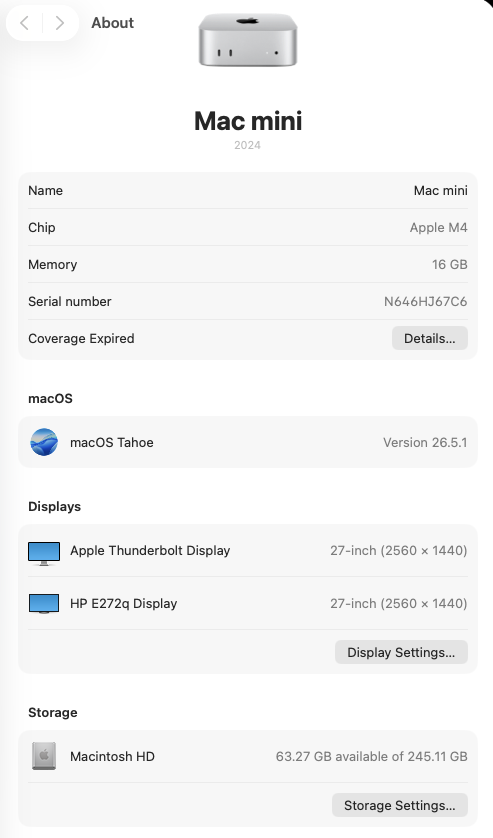Click the Apple Thunderbolt Display resolution text
This screenshot has height=838, width=493.
(x=399, y=550)
